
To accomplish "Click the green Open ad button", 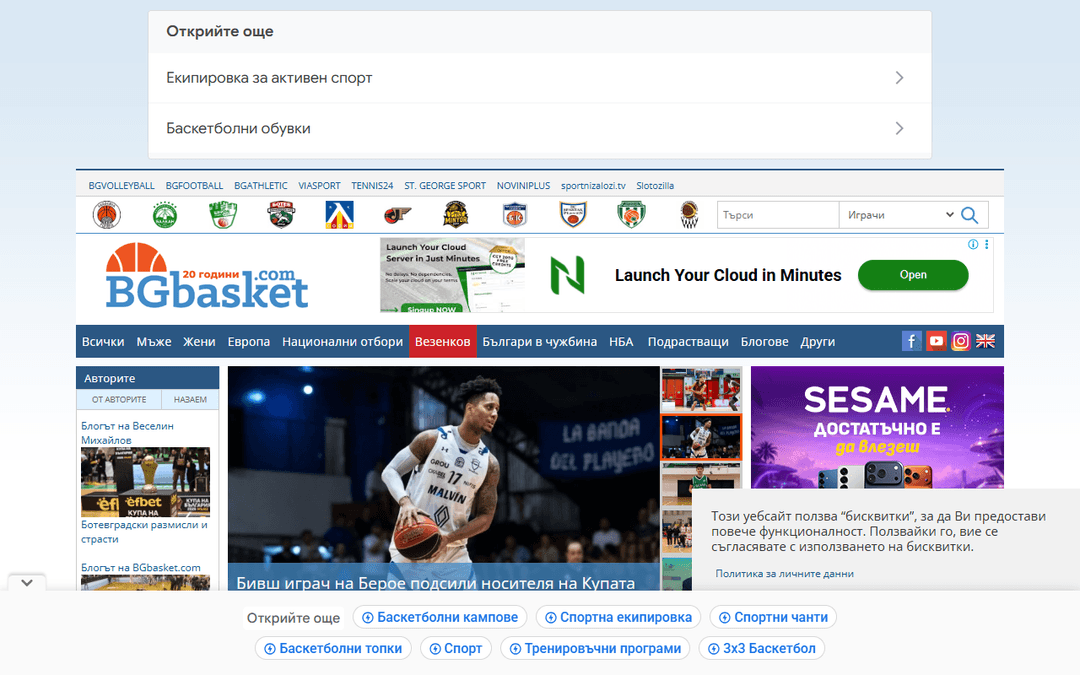I will pyautogui.click(x=913, y=275).
